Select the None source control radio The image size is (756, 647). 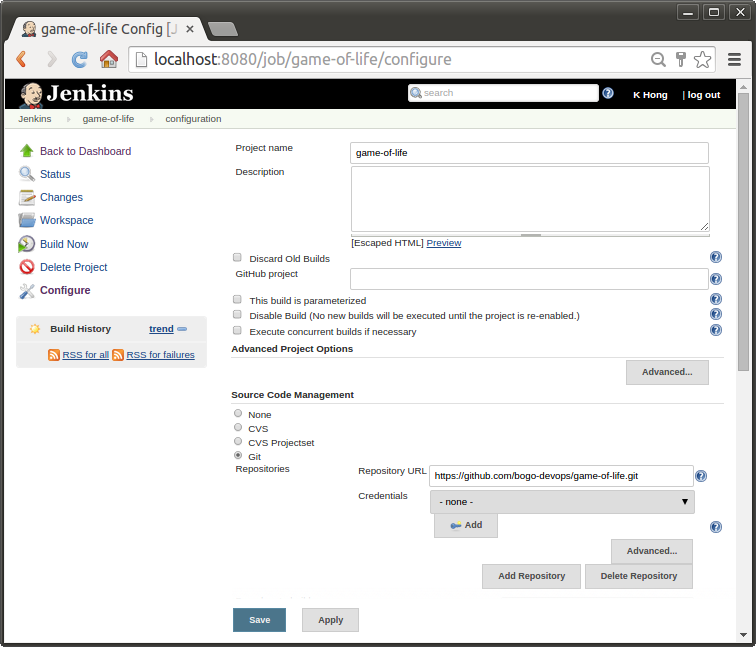point(238,413)
